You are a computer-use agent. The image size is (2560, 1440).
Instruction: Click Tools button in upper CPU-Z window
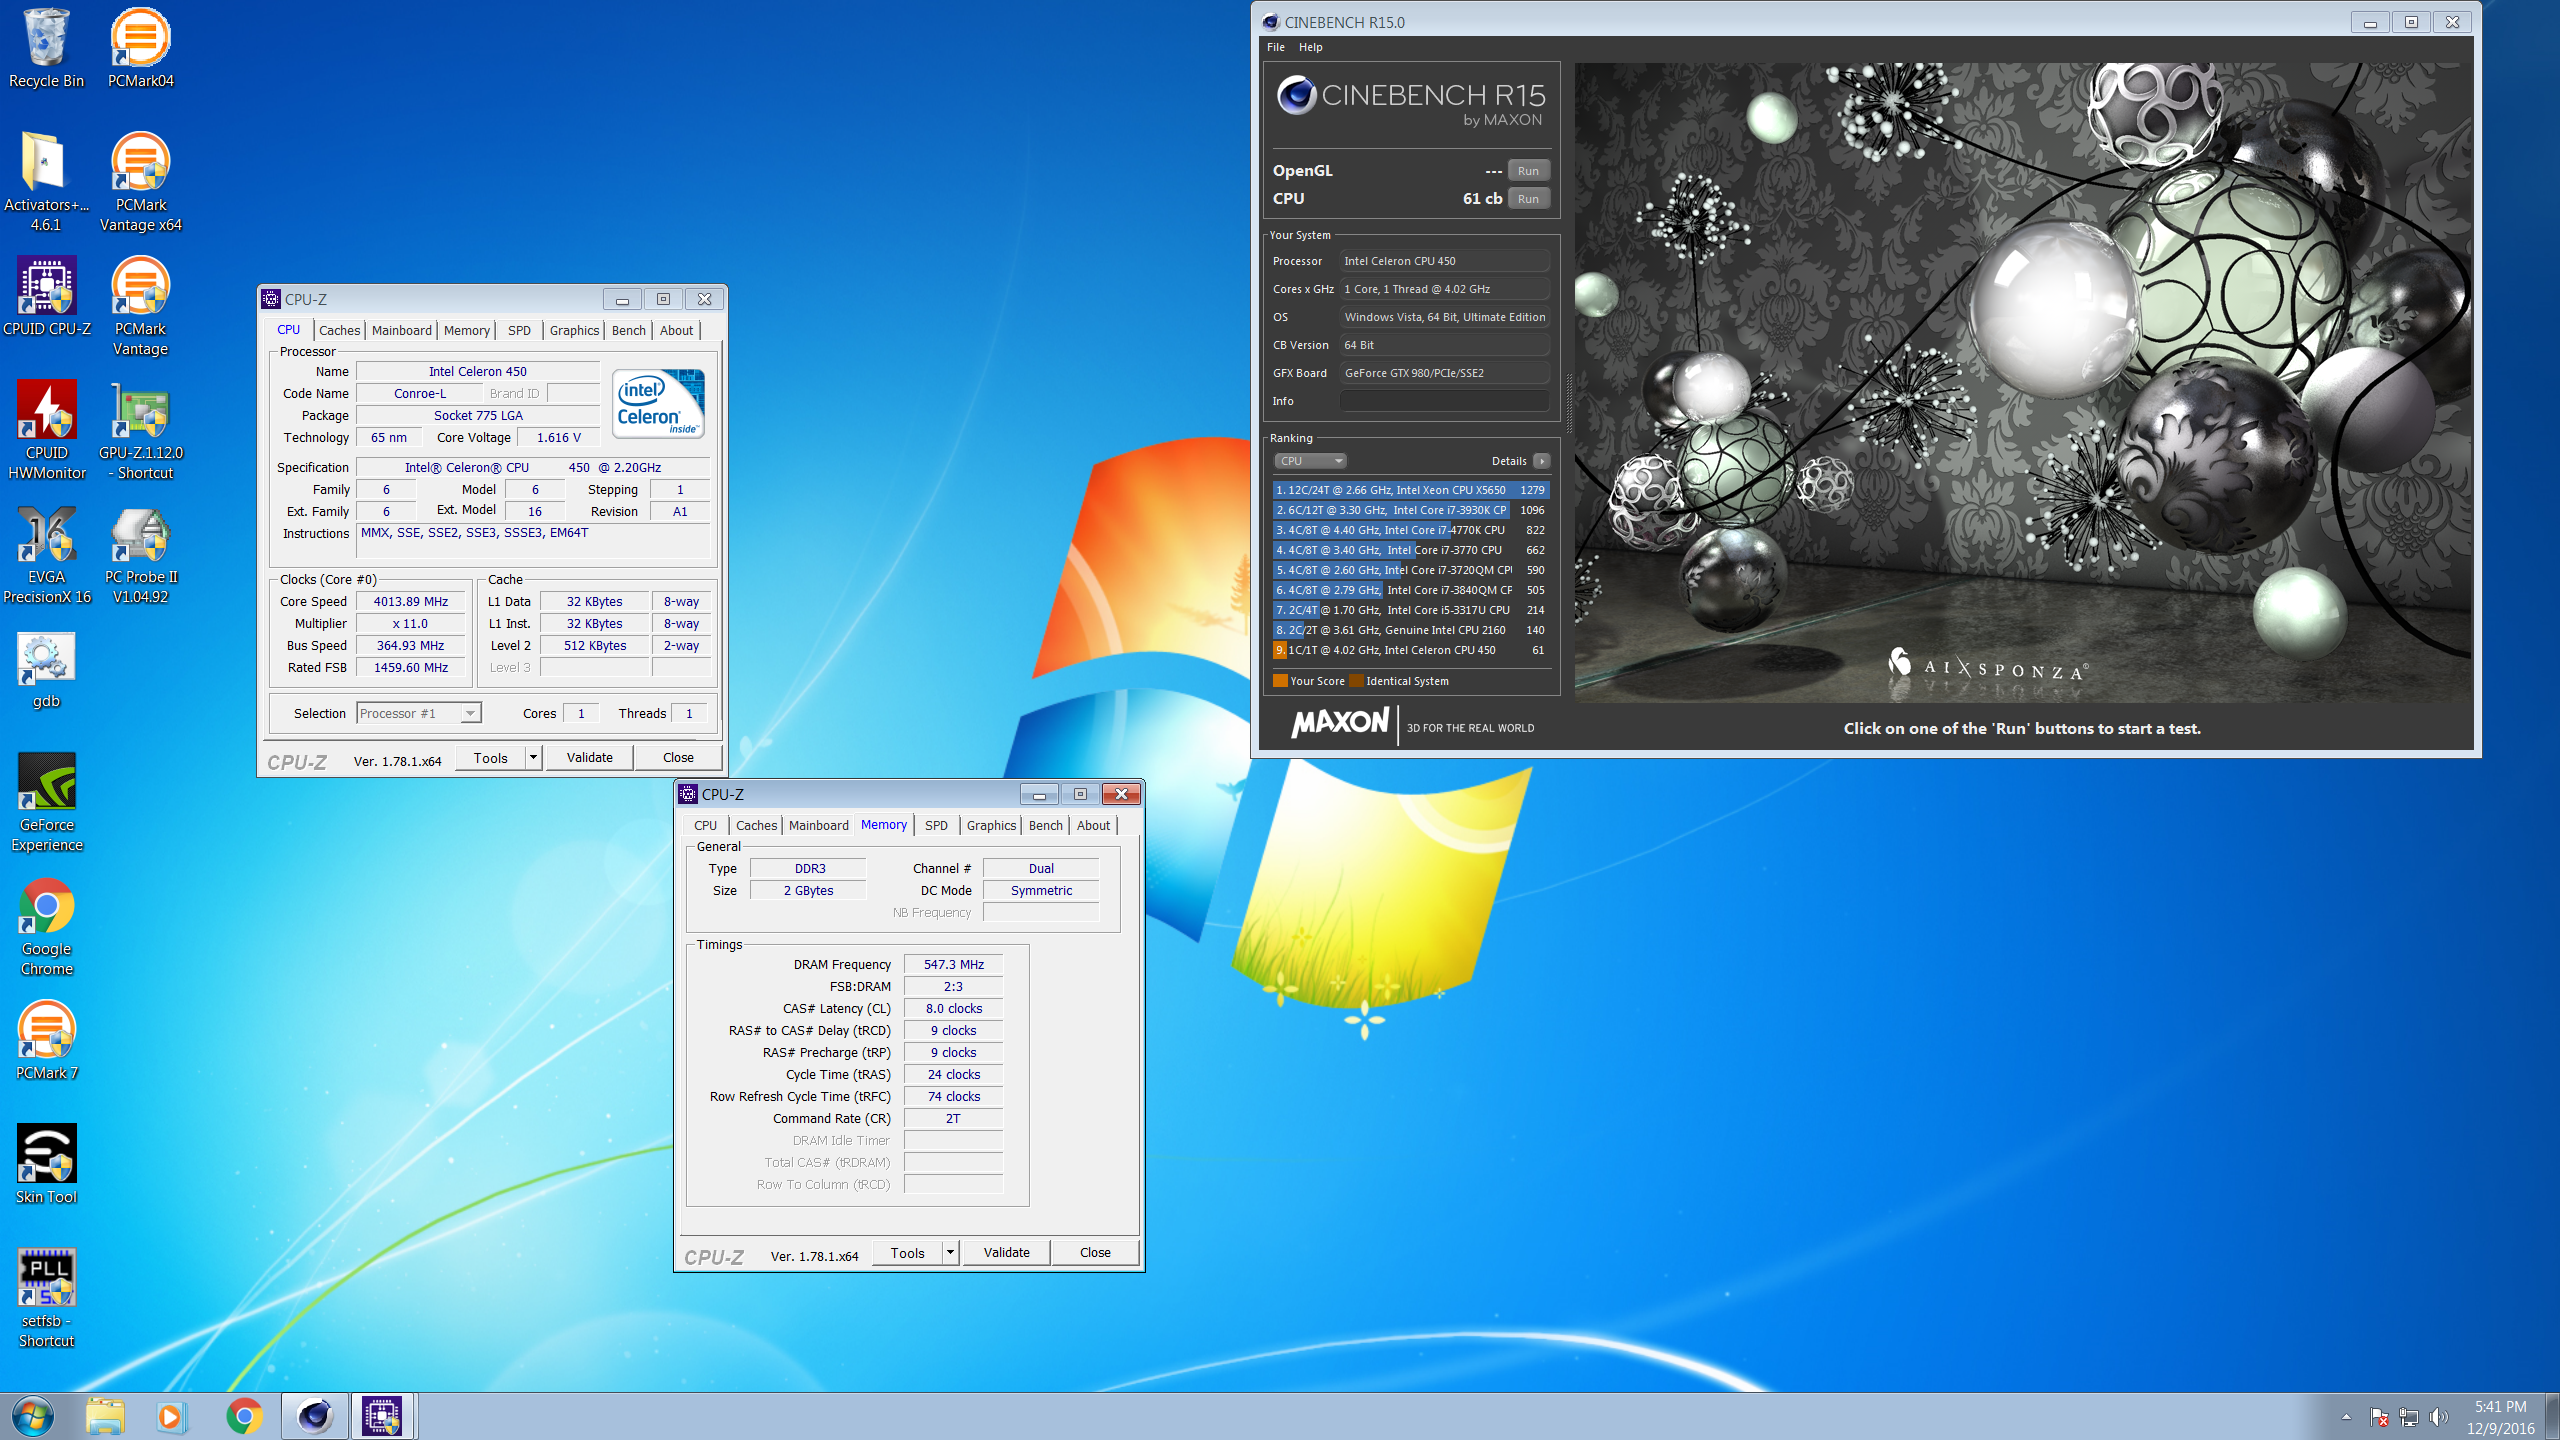point(490,757)
